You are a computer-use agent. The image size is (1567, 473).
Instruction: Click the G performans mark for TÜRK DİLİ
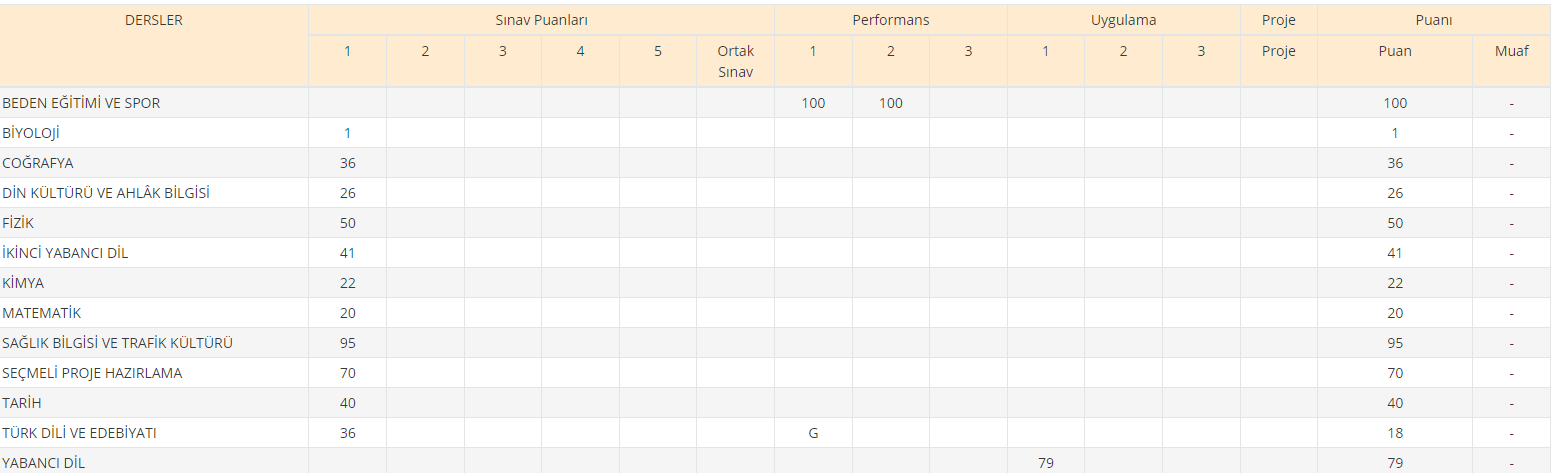pyautogui.click(x=812, y=433)
